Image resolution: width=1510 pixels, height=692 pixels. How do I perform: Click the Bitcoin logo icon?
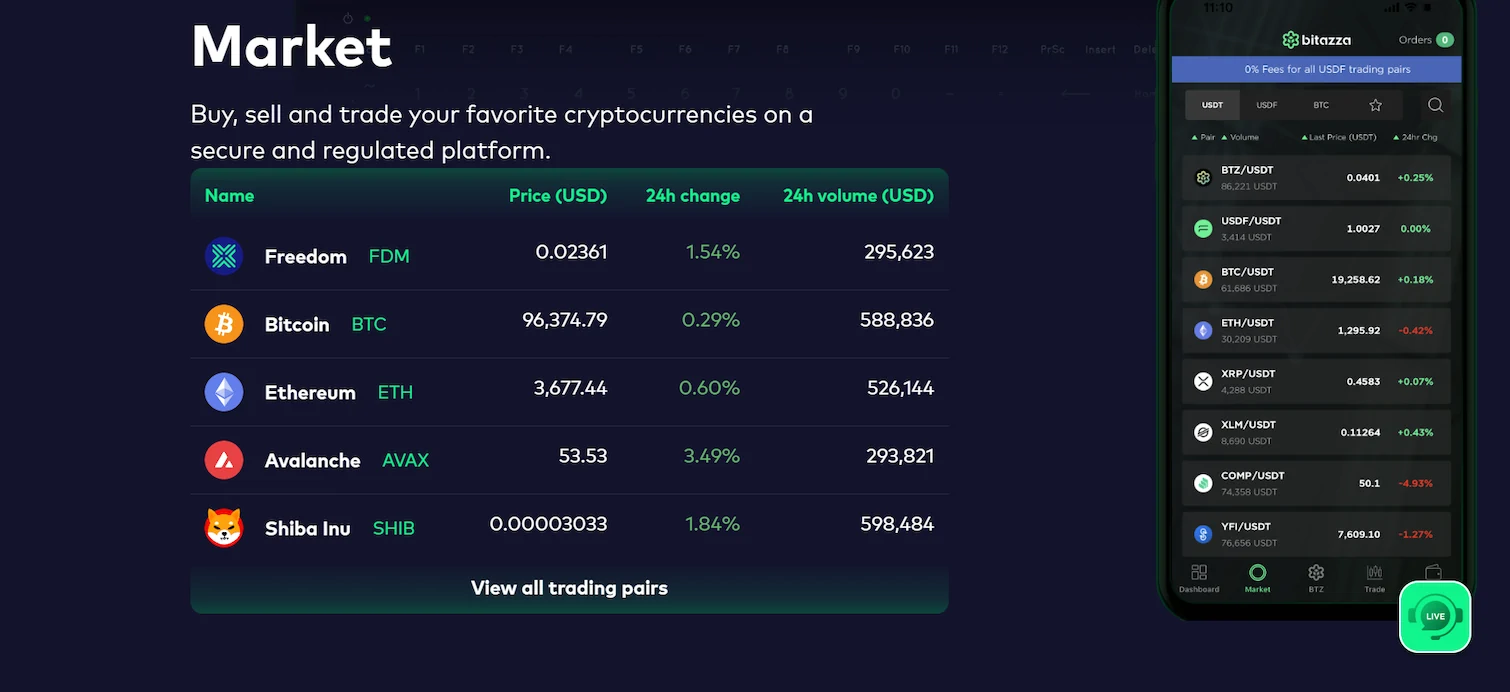224,324
